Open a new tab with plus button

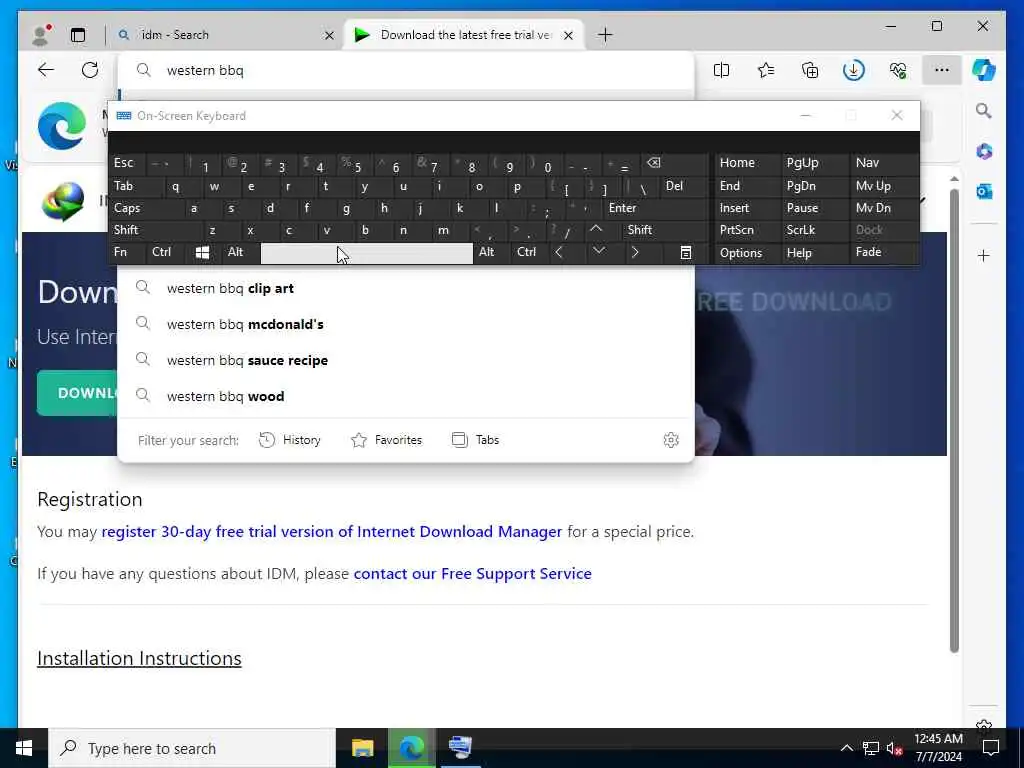(605, 35)
